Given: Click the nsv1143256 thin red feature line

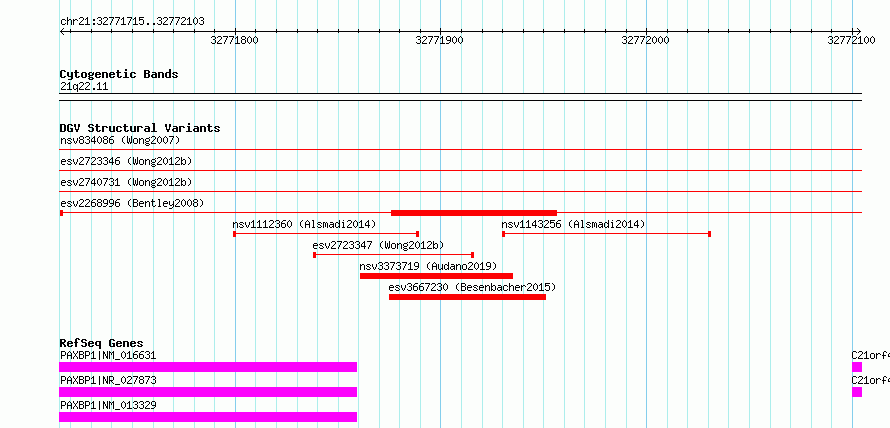Looking at the screenshot, I should click(x=606, y=234).
